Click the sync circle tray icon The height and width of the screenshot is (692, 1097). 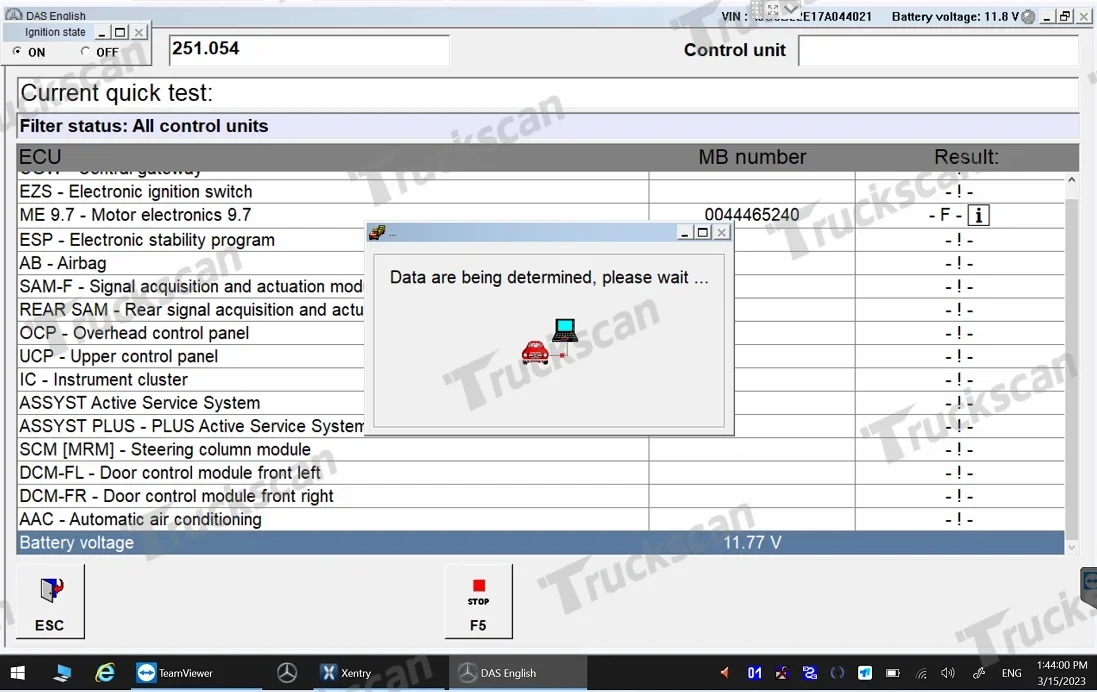coord(837,673)
